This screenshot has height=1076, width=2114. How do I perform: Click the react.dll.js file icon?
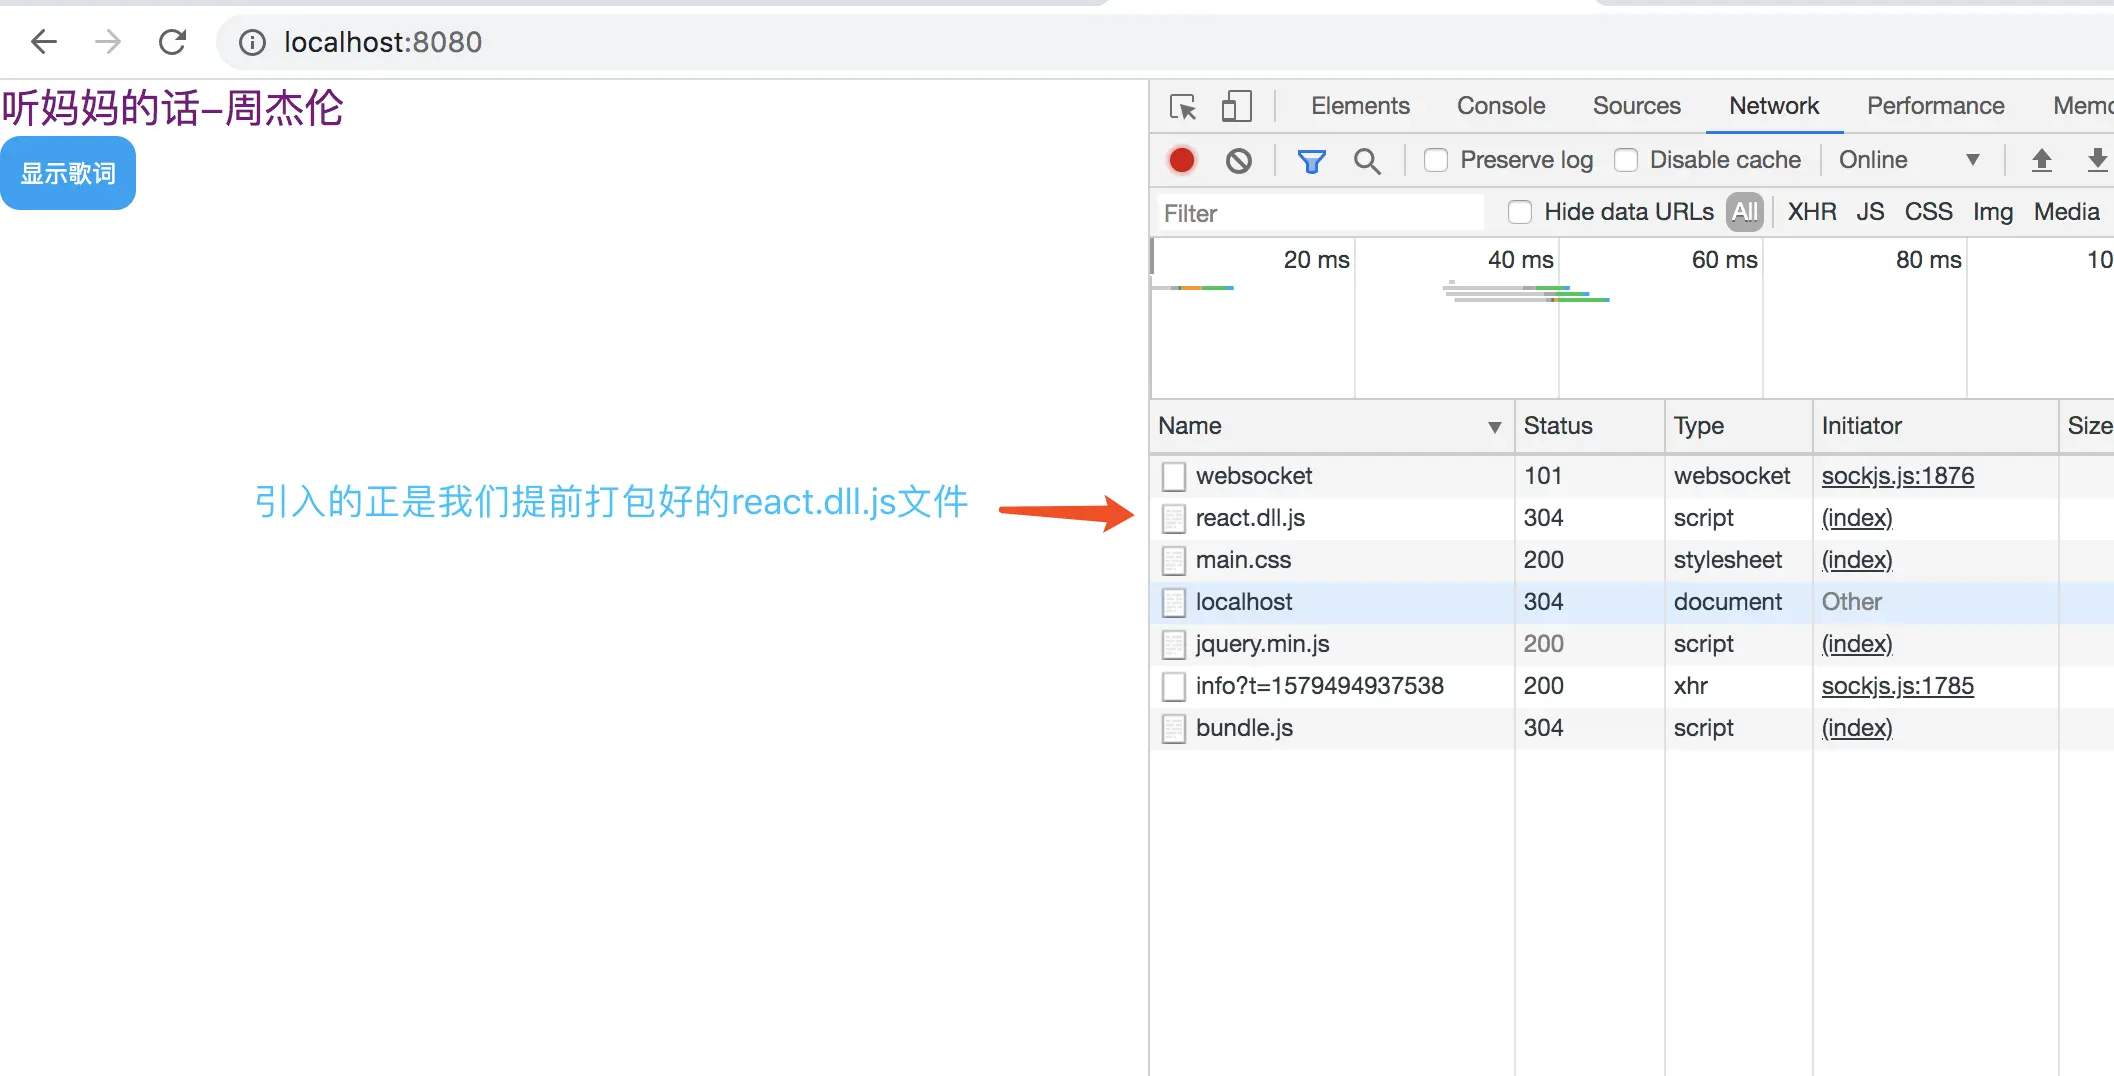tap(1174, 519)
